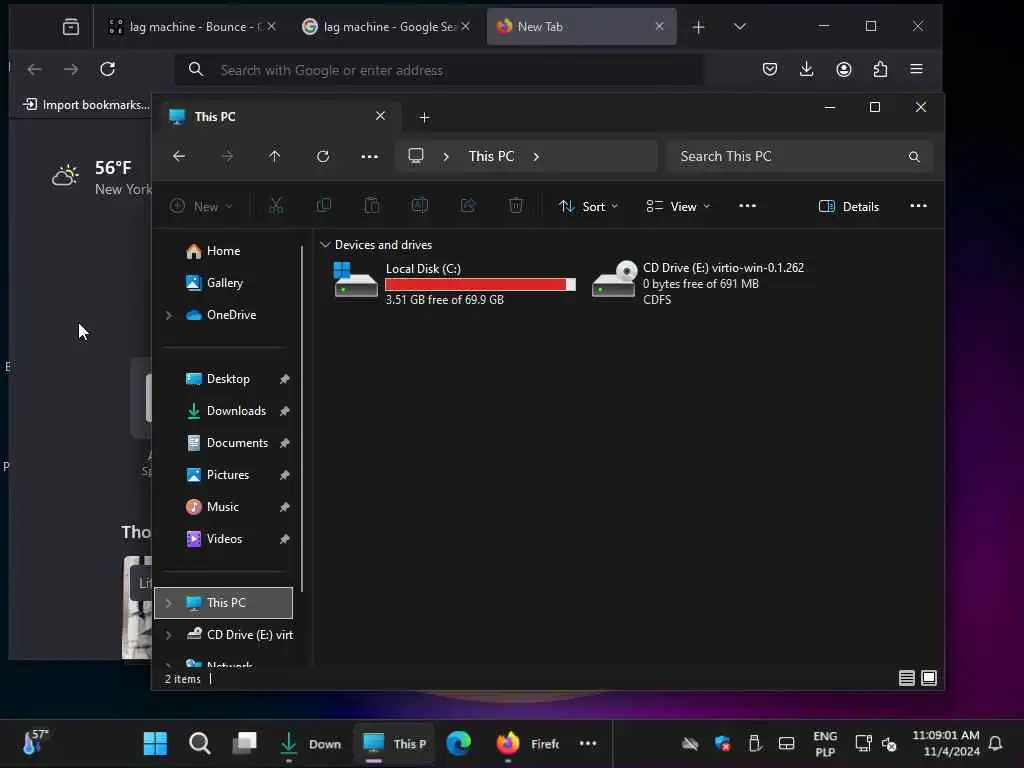The height and width of the screenshot is (768, 1024).
Task: Open the View dropdown
Action: (x=678, y=206)
